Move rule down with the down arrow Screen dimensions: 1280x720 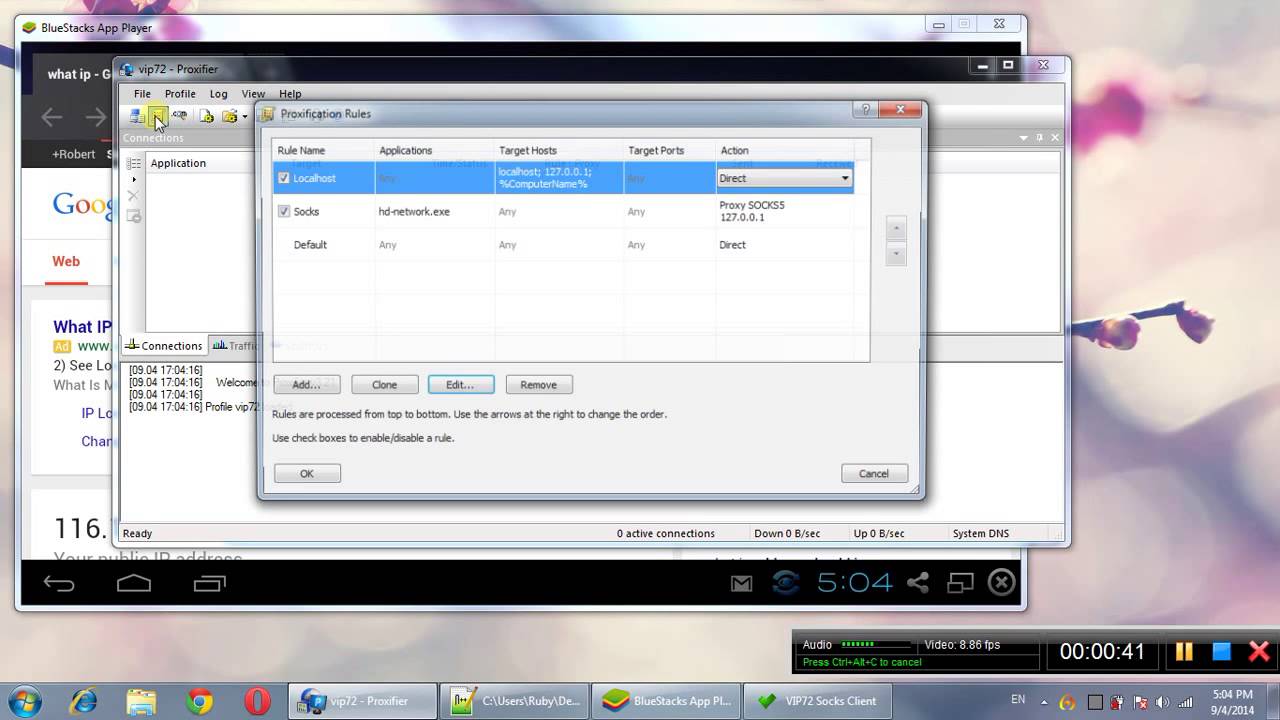897,254
